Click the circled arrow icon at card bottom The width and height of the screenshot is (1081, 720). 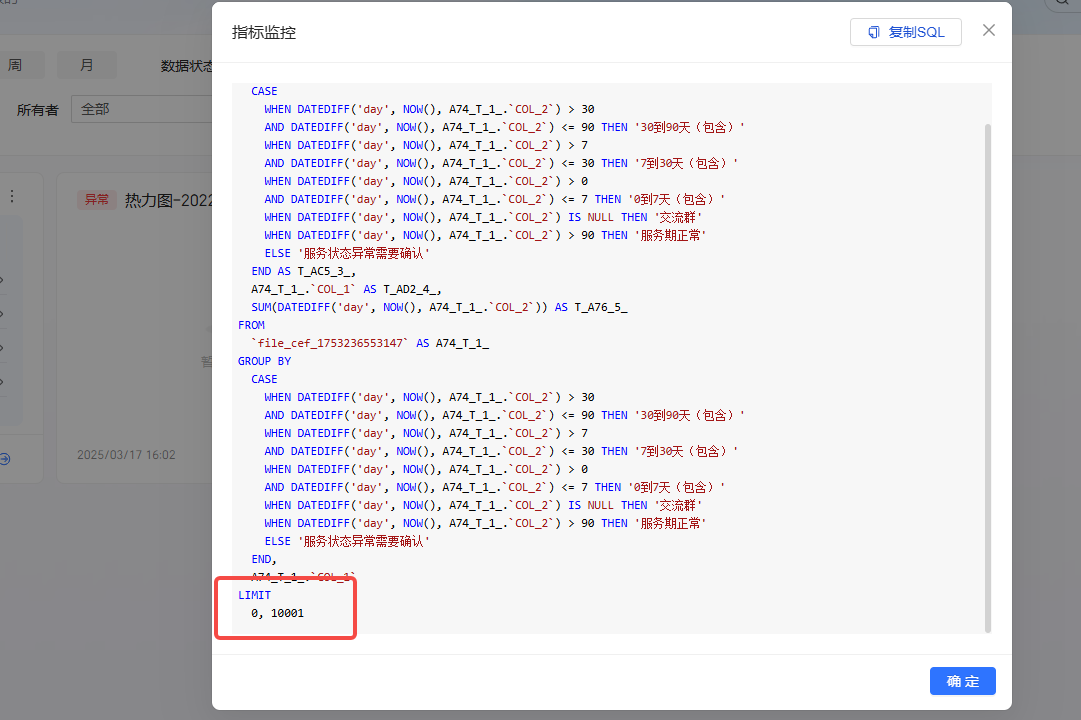tap(5, 458)
